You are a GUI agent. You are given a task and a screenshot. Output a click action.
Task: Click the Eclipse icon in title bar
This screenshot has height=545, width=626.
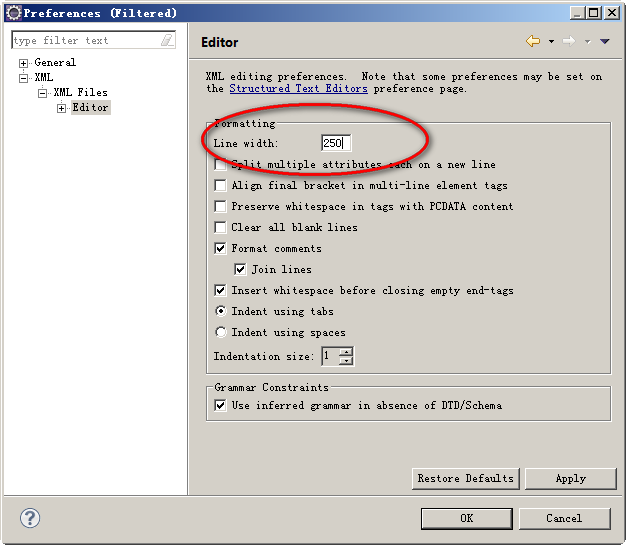[x=13, y=13]
